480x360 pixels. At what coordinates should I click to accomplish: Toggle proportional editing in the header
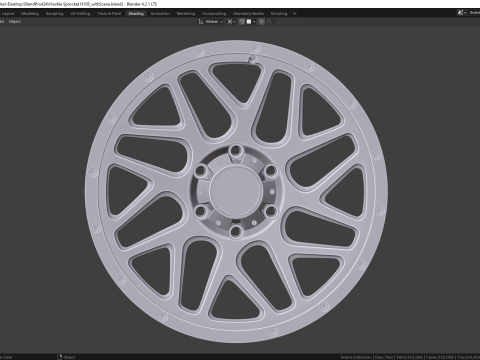coord(262,22)
